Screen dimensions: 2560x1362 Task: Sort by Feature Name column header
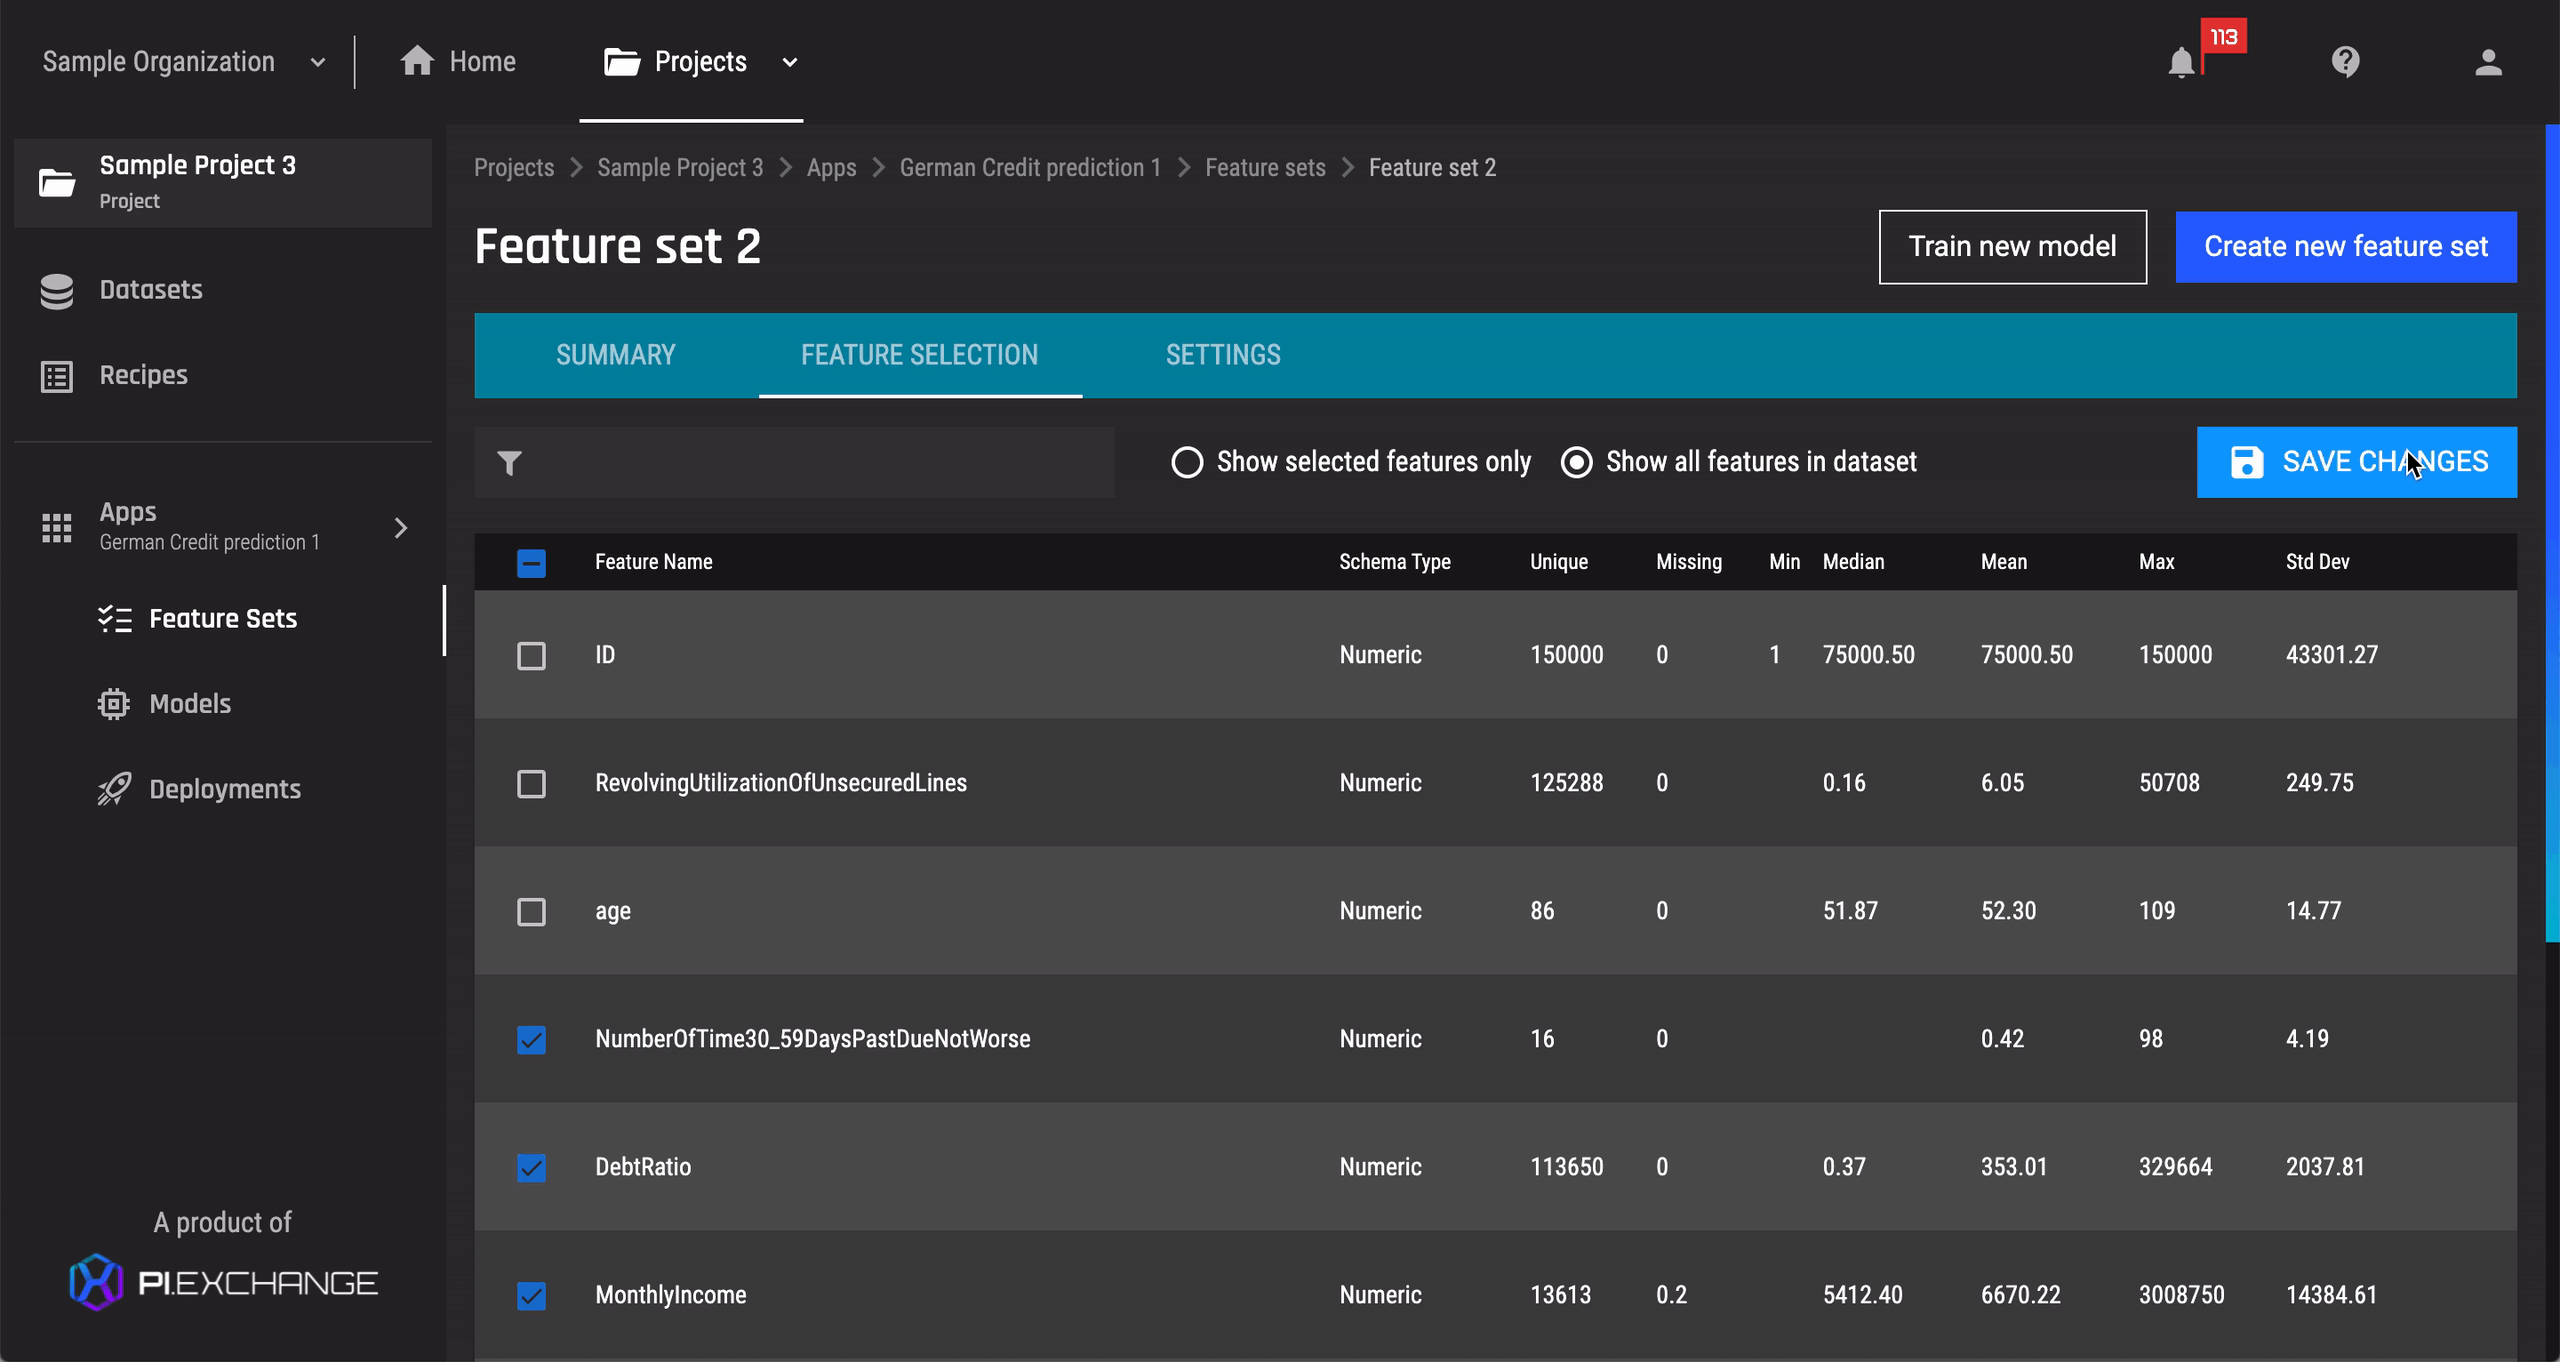pos(654,562)
